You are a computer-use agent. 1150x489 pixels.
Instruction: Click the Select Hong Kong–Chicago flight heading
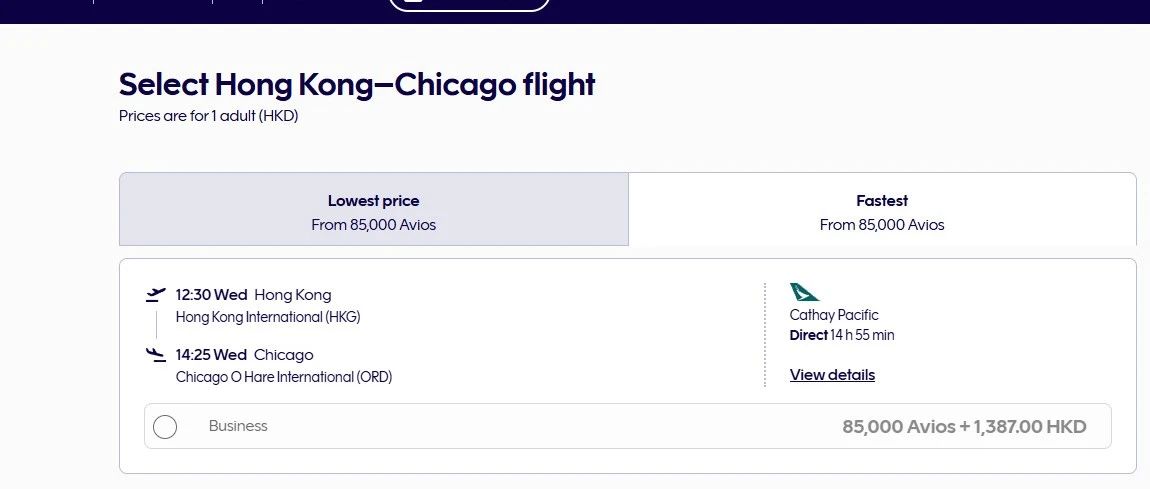point(357,84)
